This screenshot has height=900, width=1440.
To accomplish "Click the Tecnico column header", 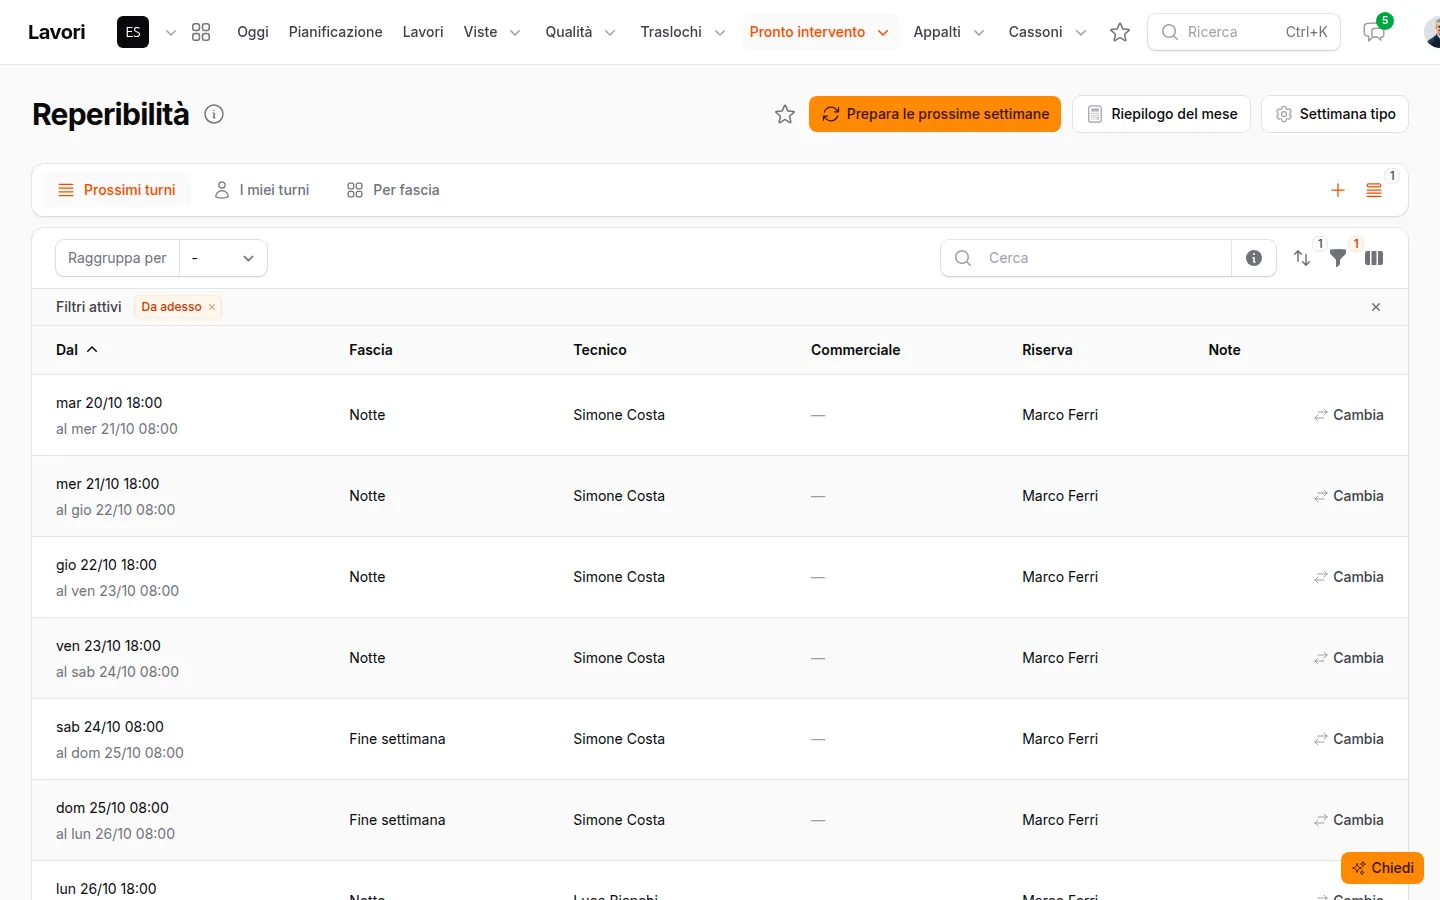I will 600,350.
